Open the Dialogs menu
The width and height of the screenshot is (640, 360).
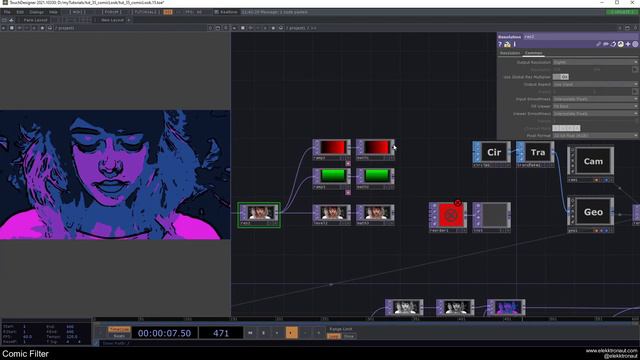pos(36,12)
